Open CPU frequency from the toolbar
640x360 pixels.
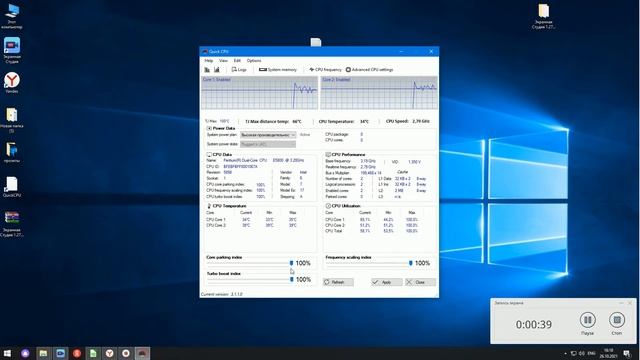coord(325,70)
